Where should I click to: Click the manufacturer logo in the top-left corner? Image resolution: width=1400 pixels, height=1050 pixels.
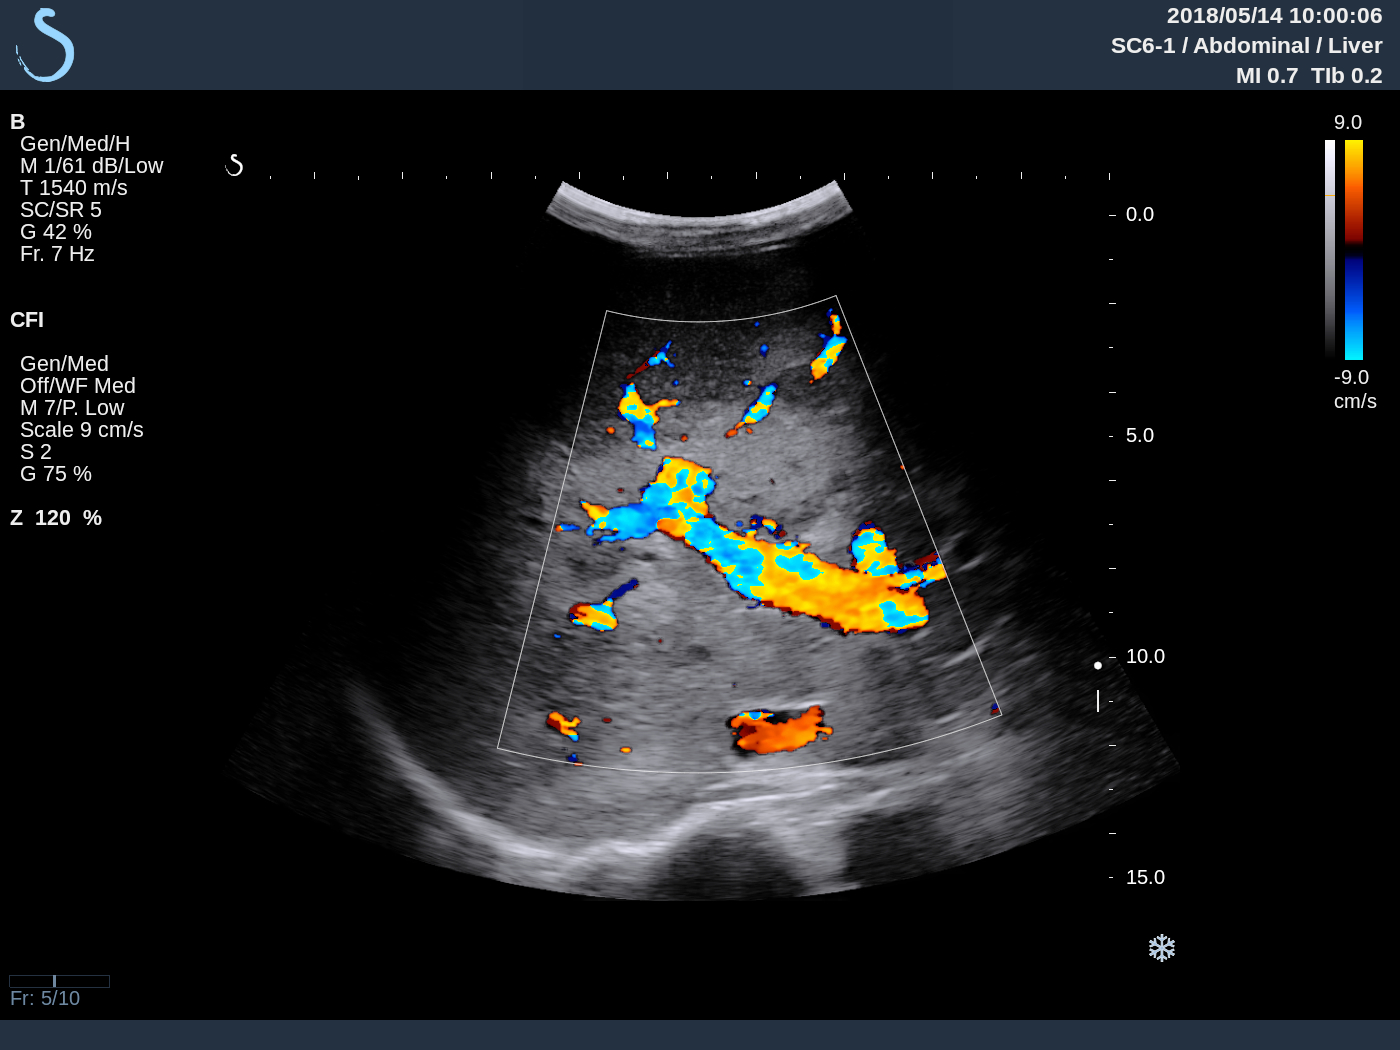pos(43,44)
